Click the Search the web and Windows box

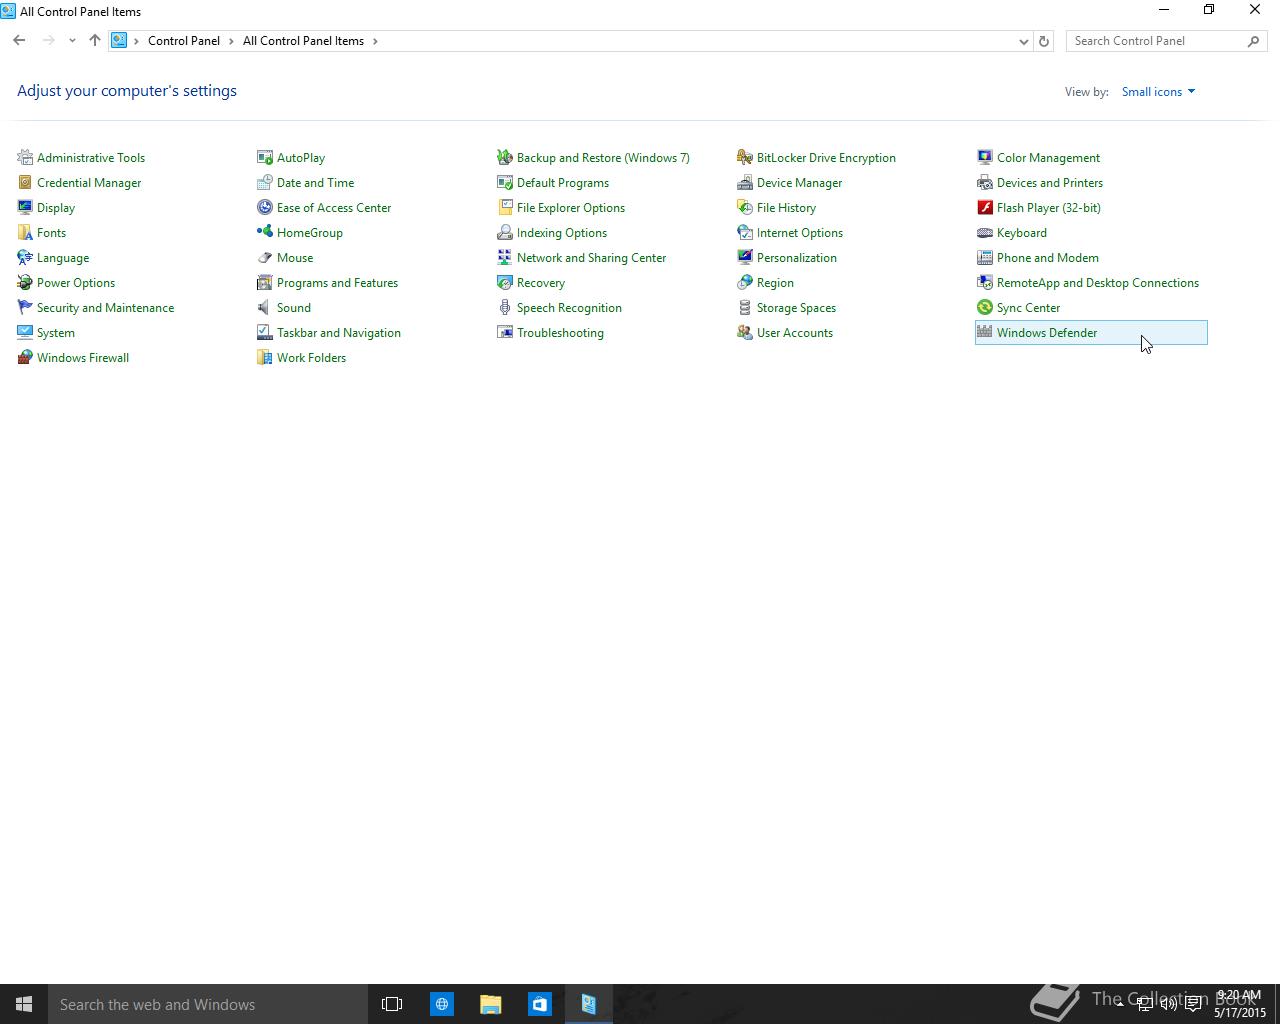pyautogui.click(x=208, y=1004)
